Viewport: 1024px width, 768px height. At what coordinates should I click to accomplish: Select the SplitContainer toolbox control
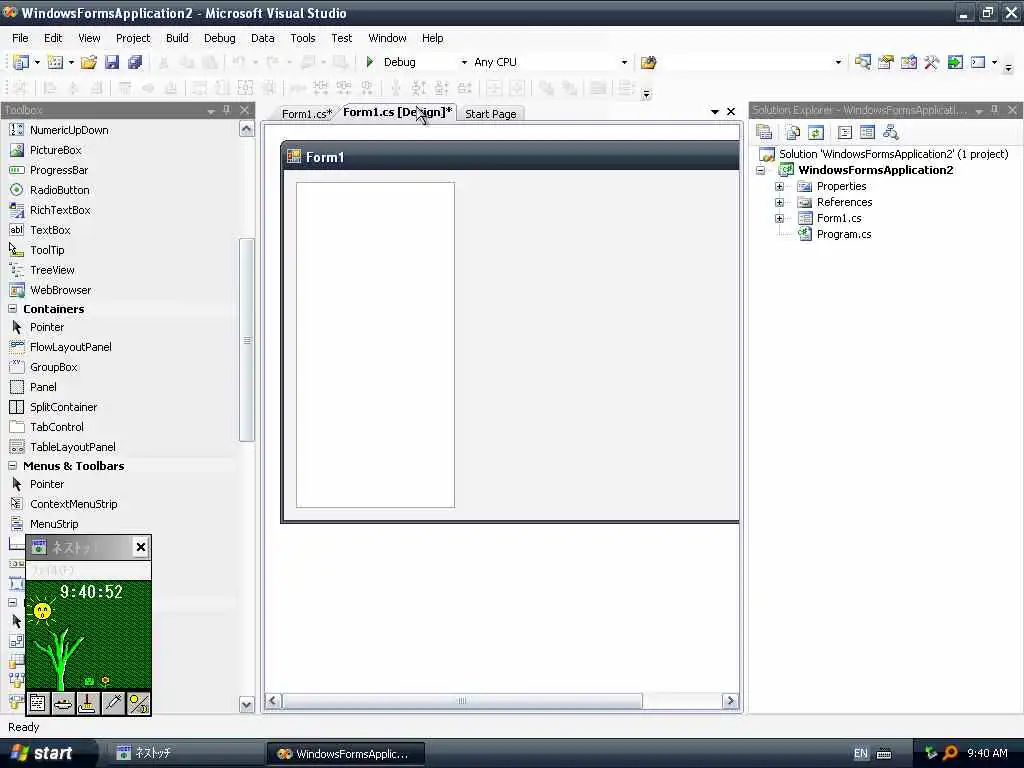coord(63,407)
